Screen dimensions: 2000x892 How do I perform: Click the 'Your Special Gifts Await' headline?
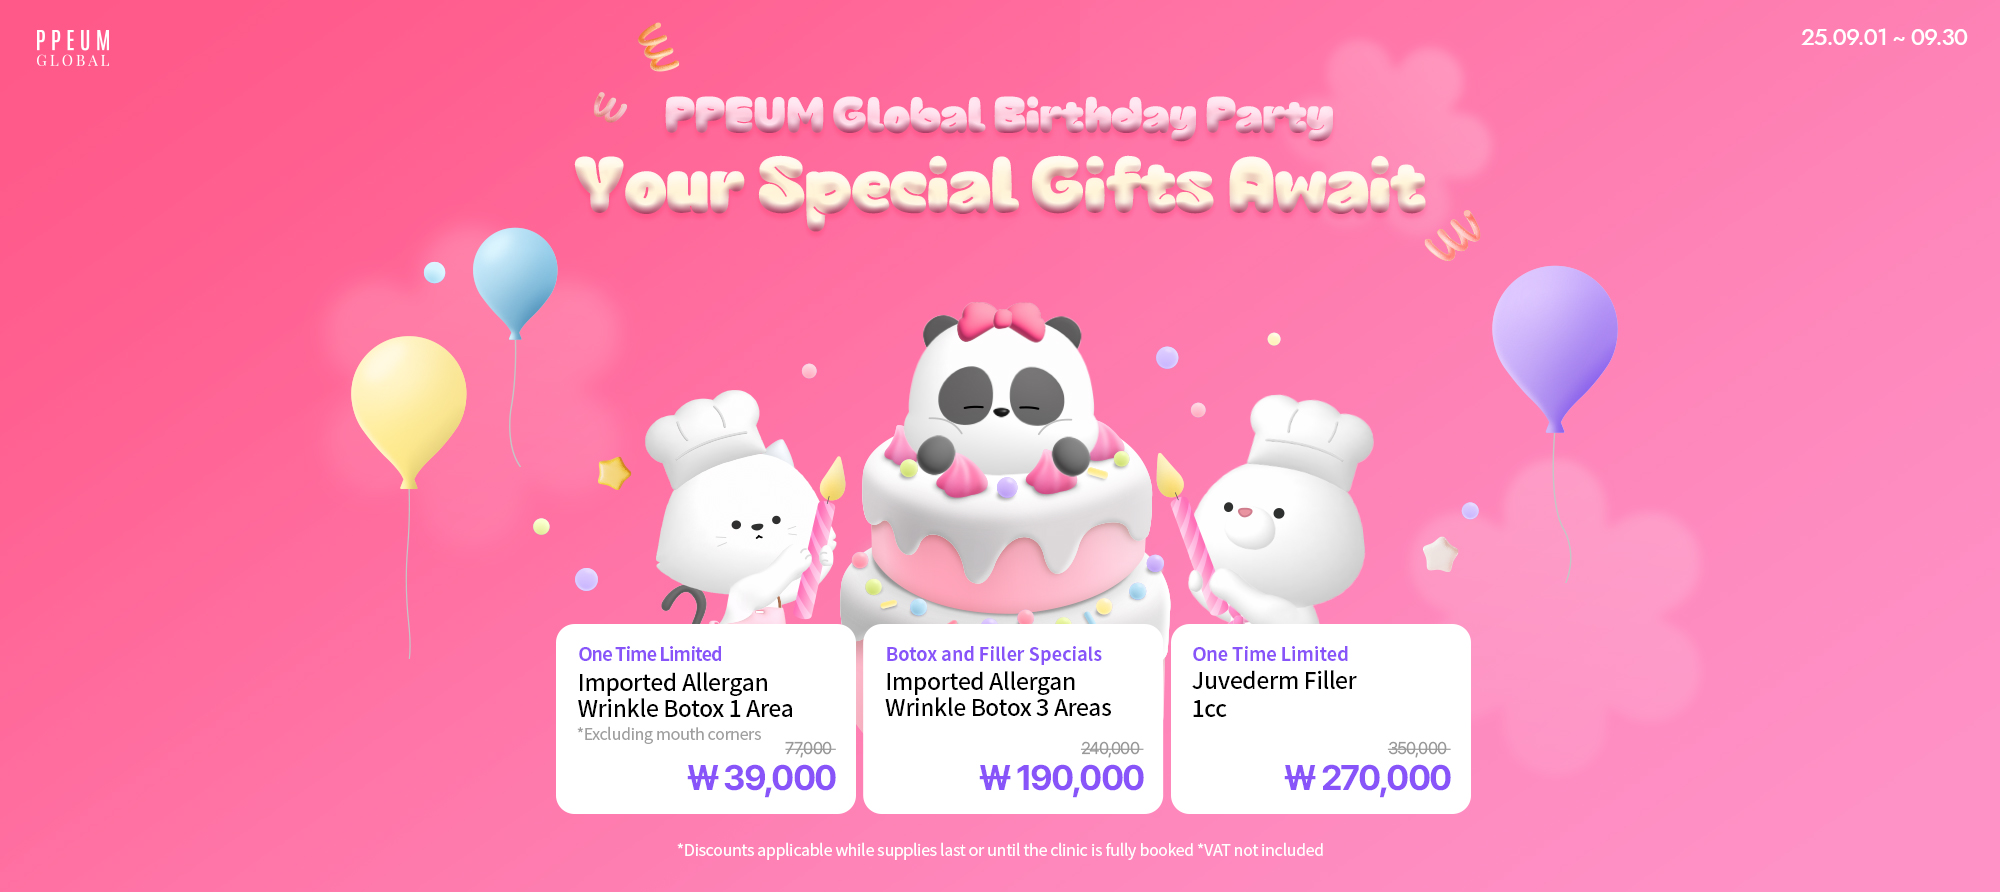[x=1000, y=186]
